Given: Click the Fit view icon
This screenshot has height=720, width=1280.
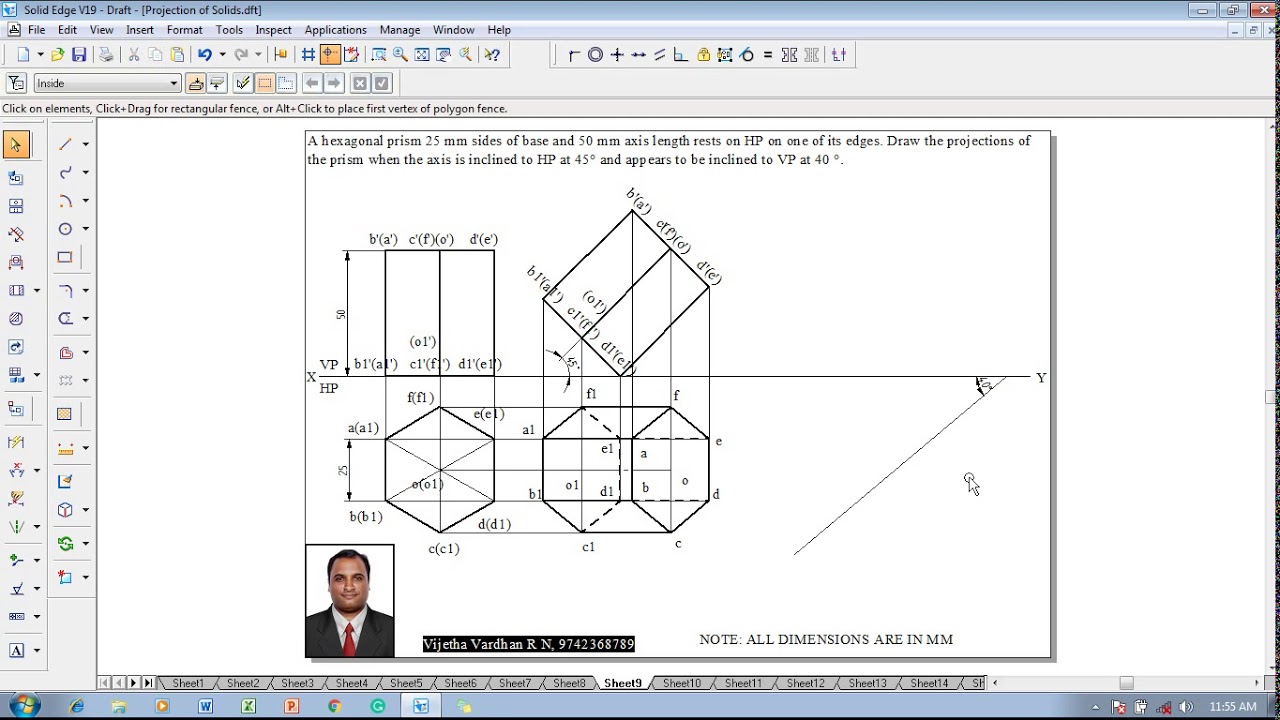Looking at the screenshot, I should pos(422,55).
